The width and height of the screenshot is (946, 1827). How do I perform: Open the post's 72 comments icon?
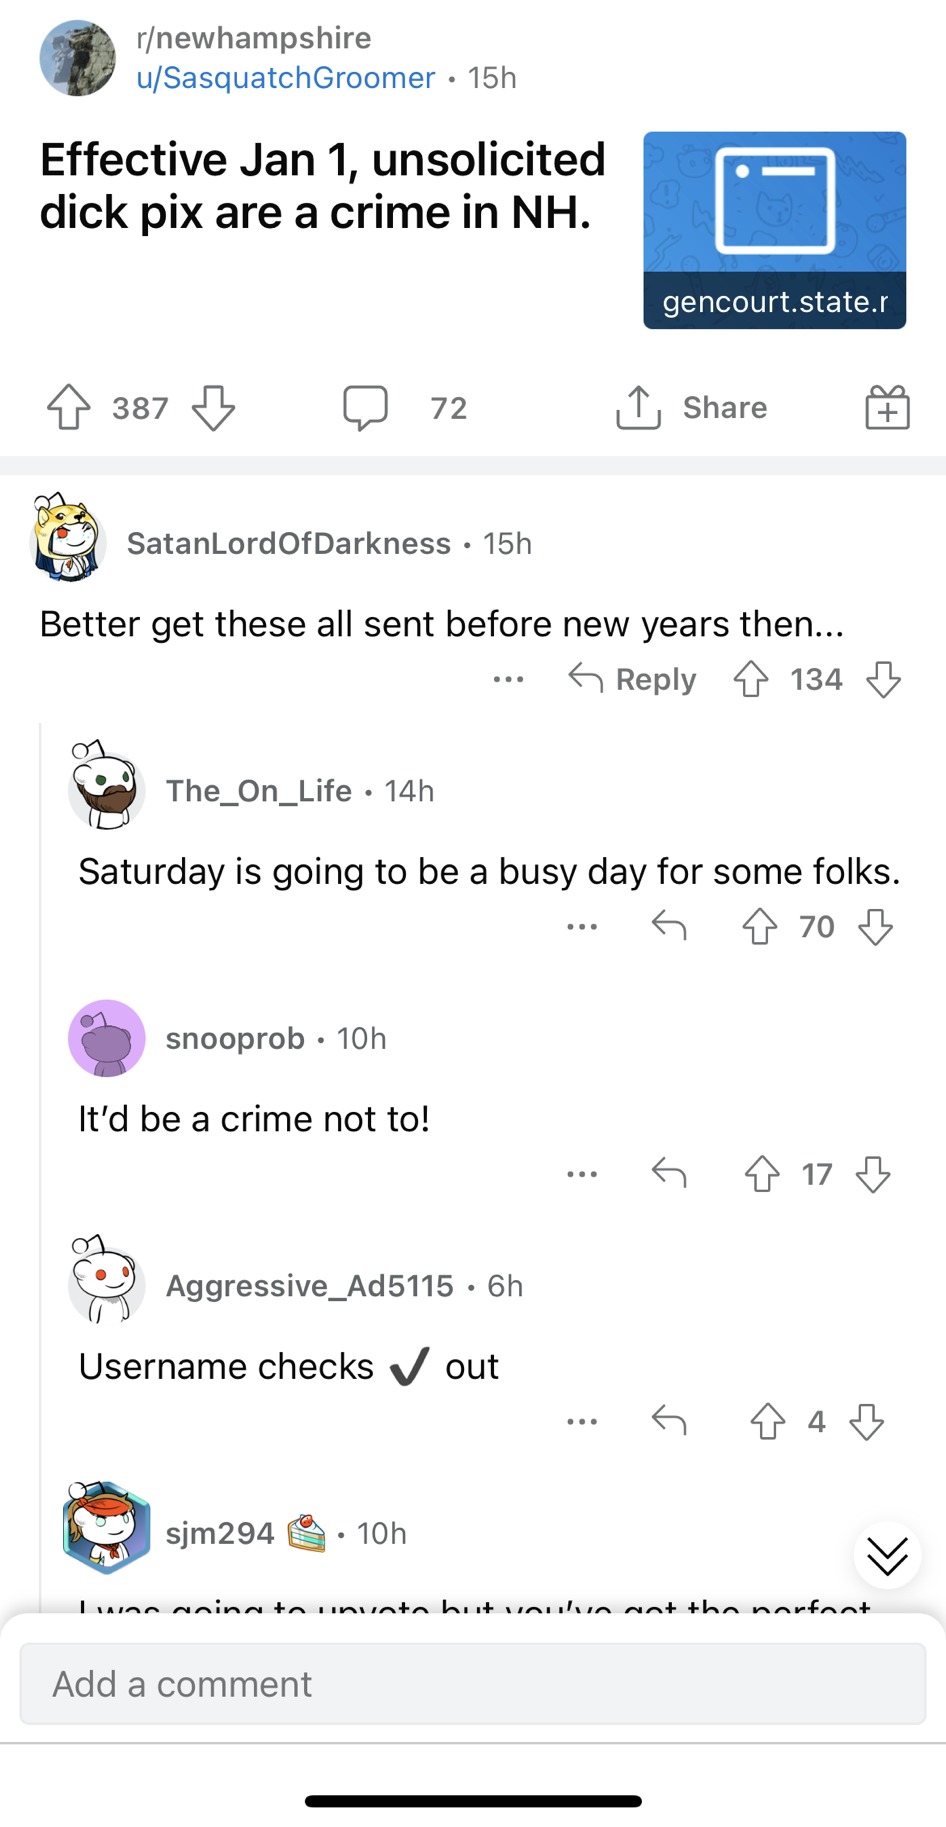coord(366,407)
